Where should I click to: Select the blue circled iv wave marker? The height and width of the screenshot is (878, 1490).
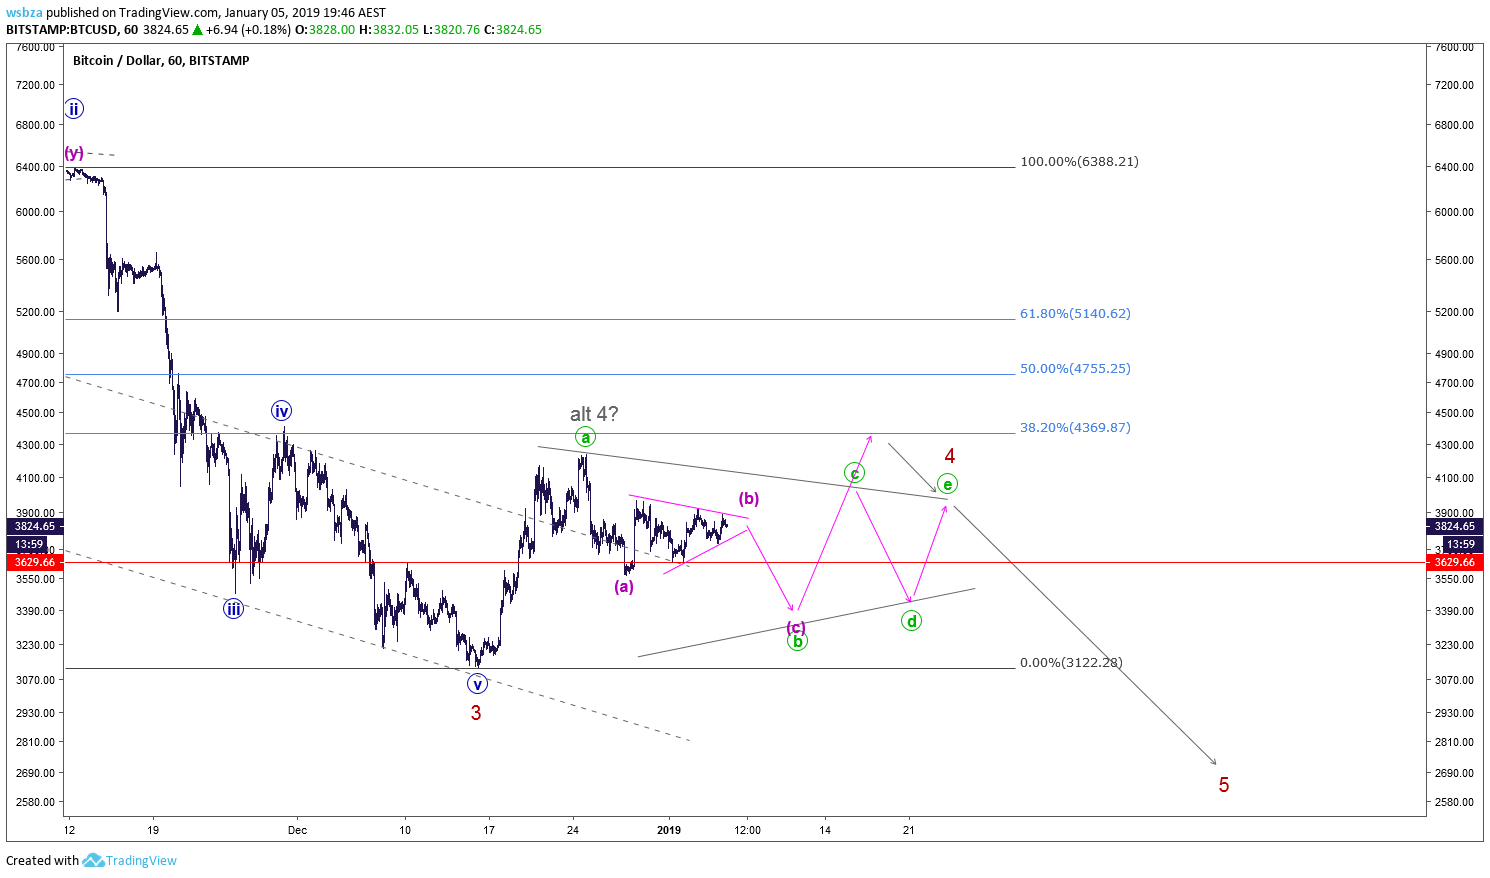tap(281, 411)
